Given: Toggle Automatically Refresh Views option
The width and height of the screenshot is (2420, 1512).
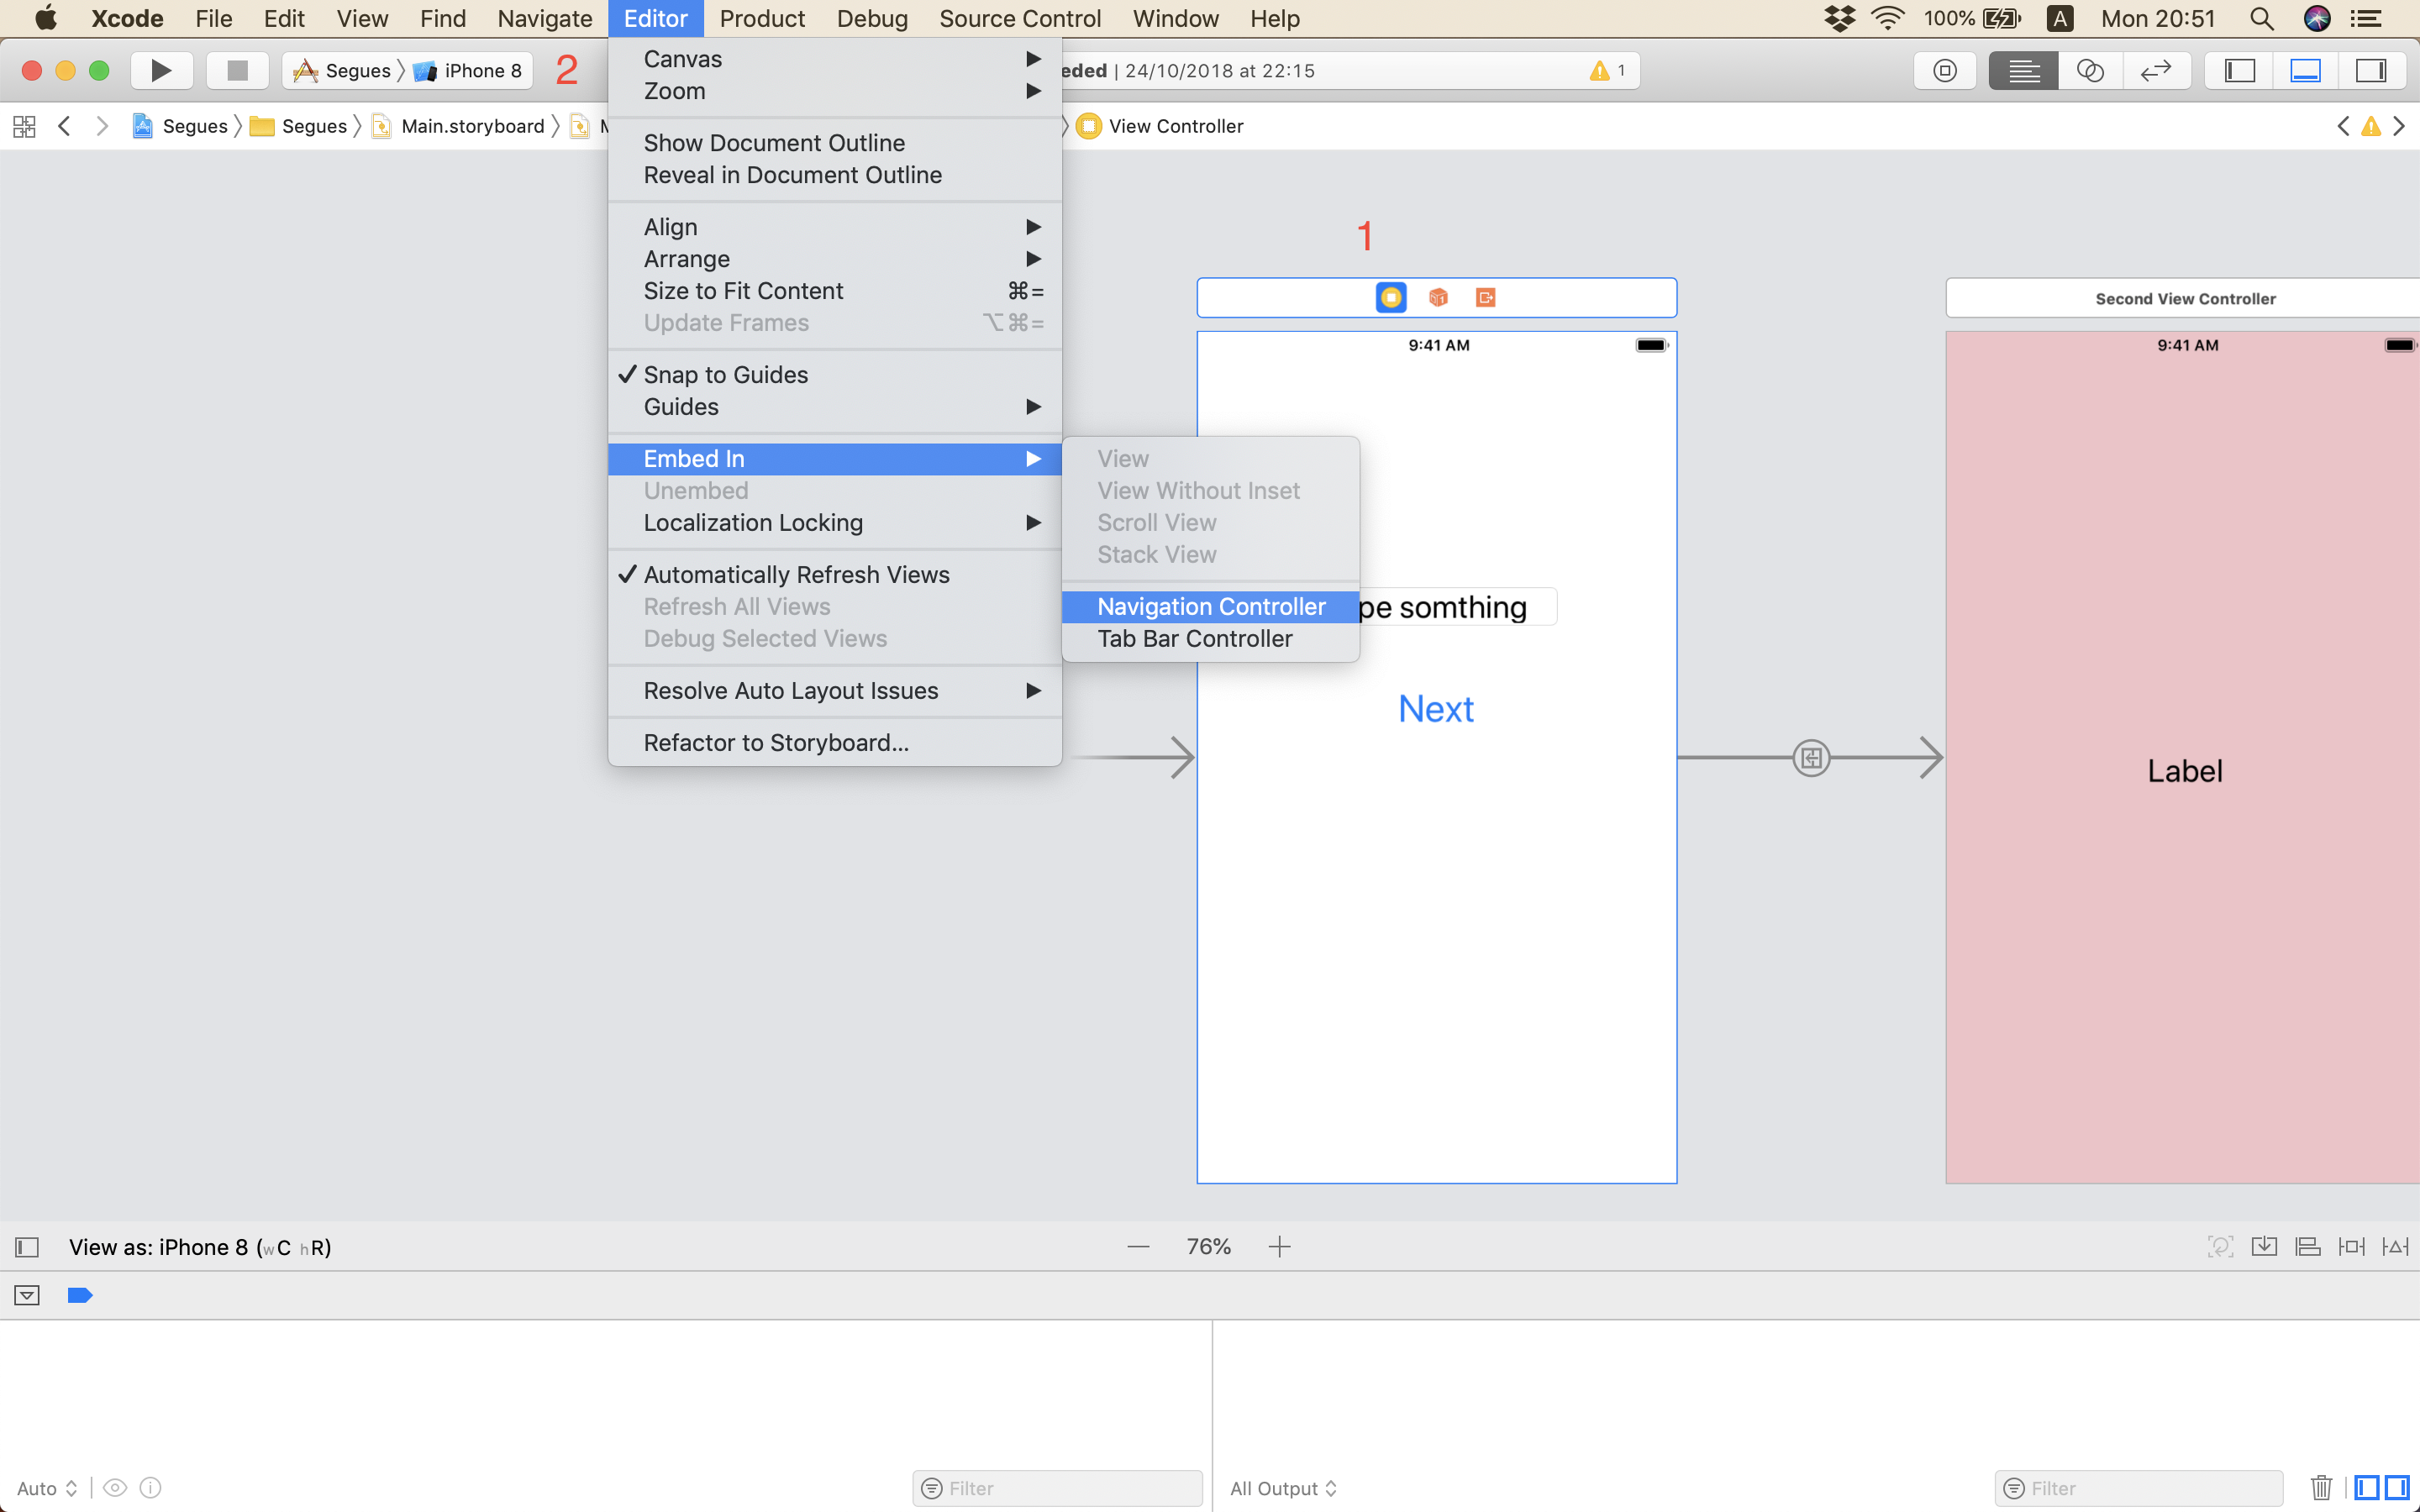Looking at the screenshot, I should click(x=796, y=574).
